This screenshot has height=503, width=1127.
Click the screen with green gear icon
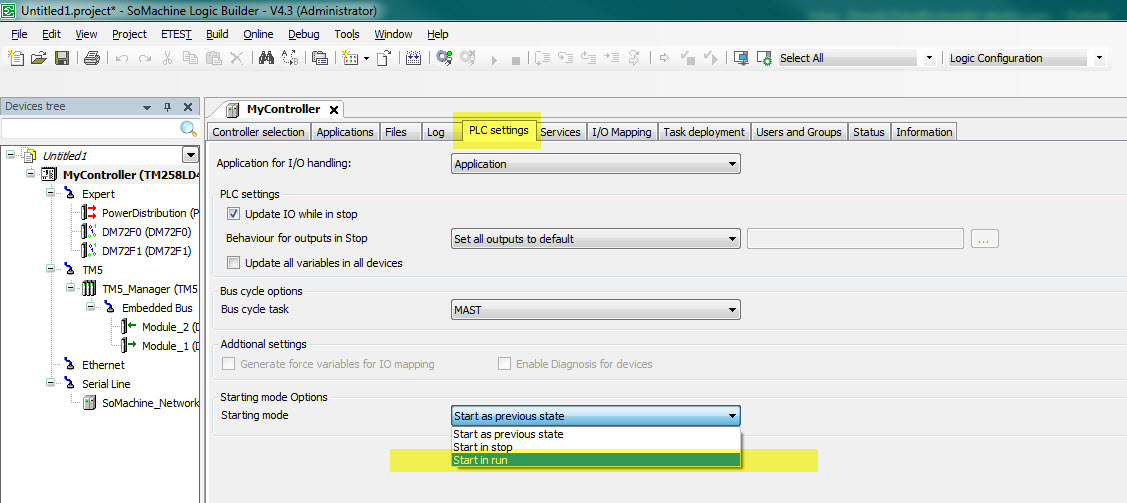(x=765, y=59)
